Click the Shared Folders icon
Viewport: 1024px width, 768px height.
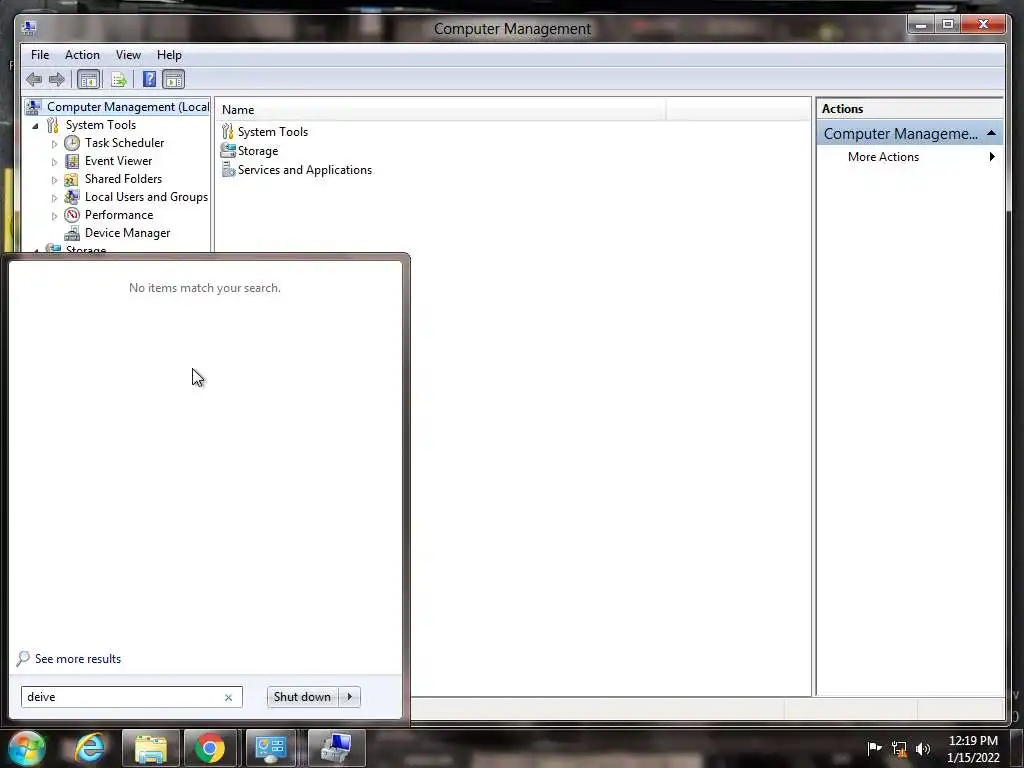pos(71,179)
